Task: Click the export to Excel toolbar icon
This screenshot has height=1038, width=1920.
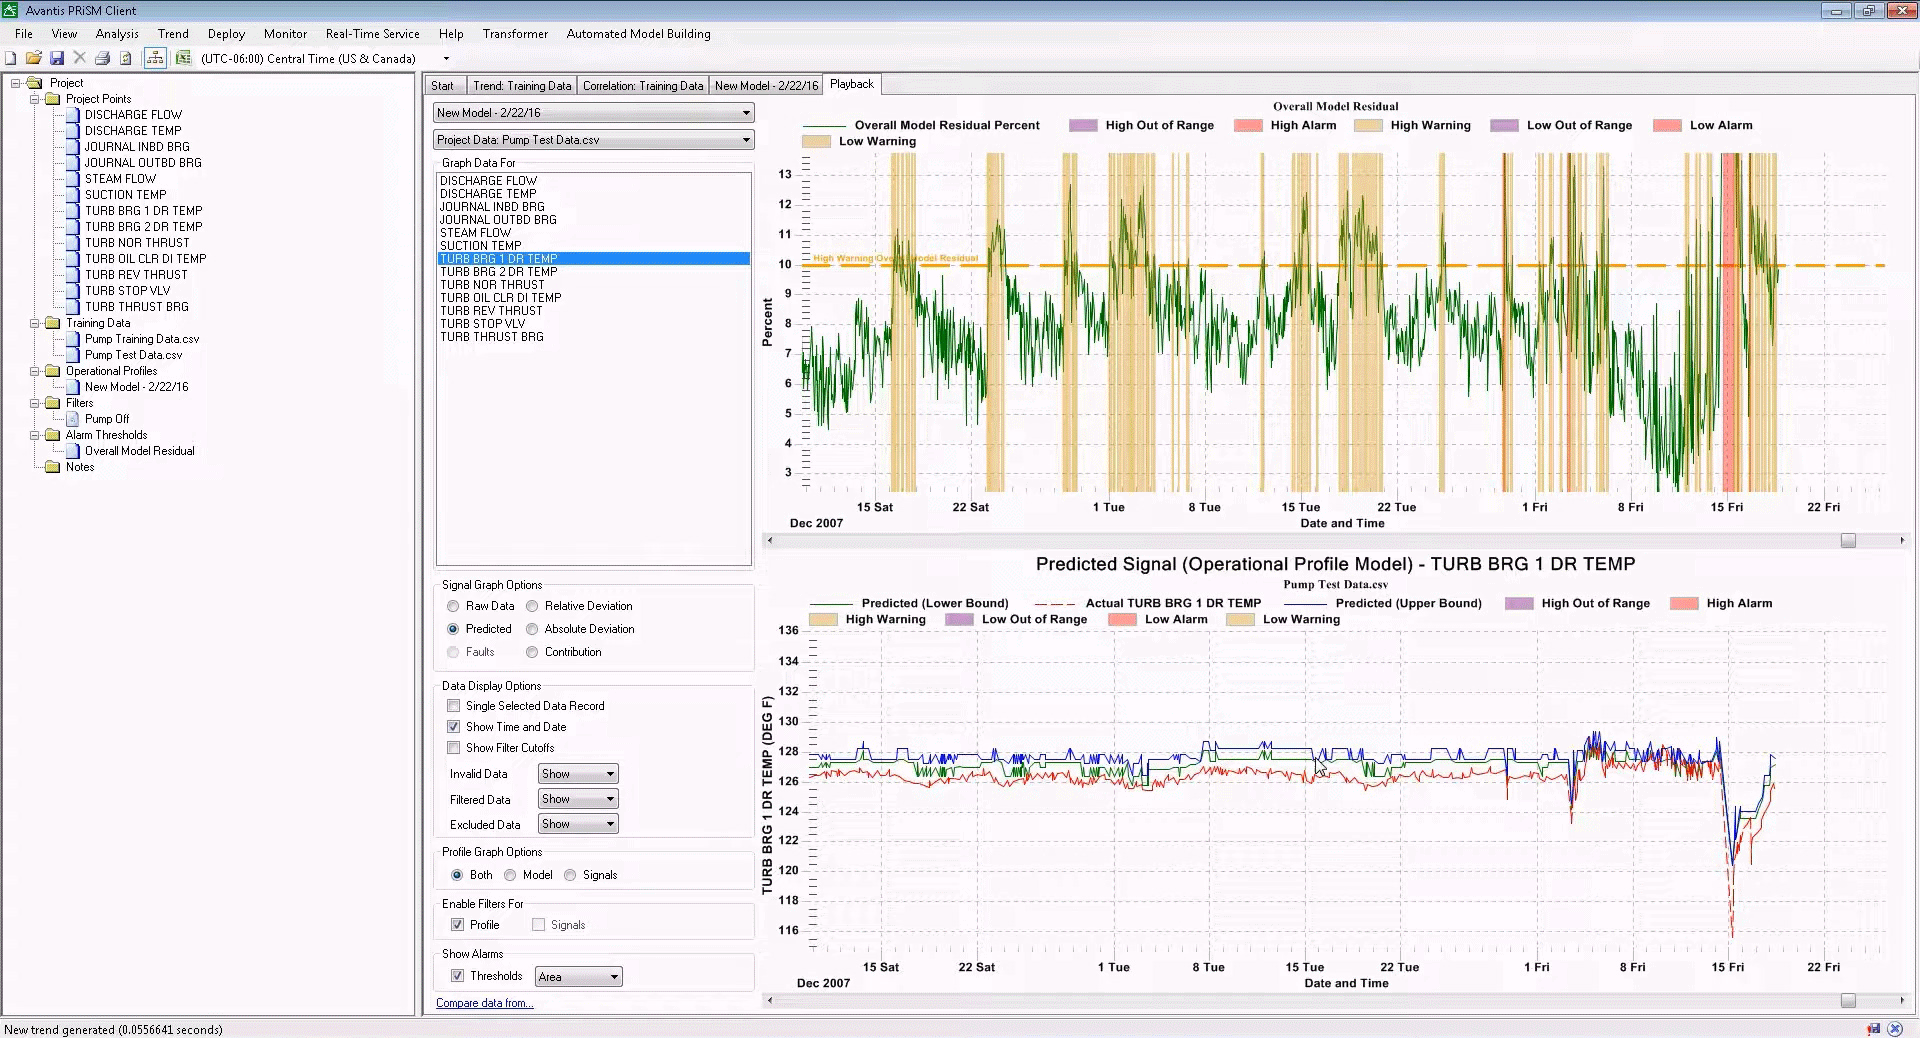Action: click(184, 57)
